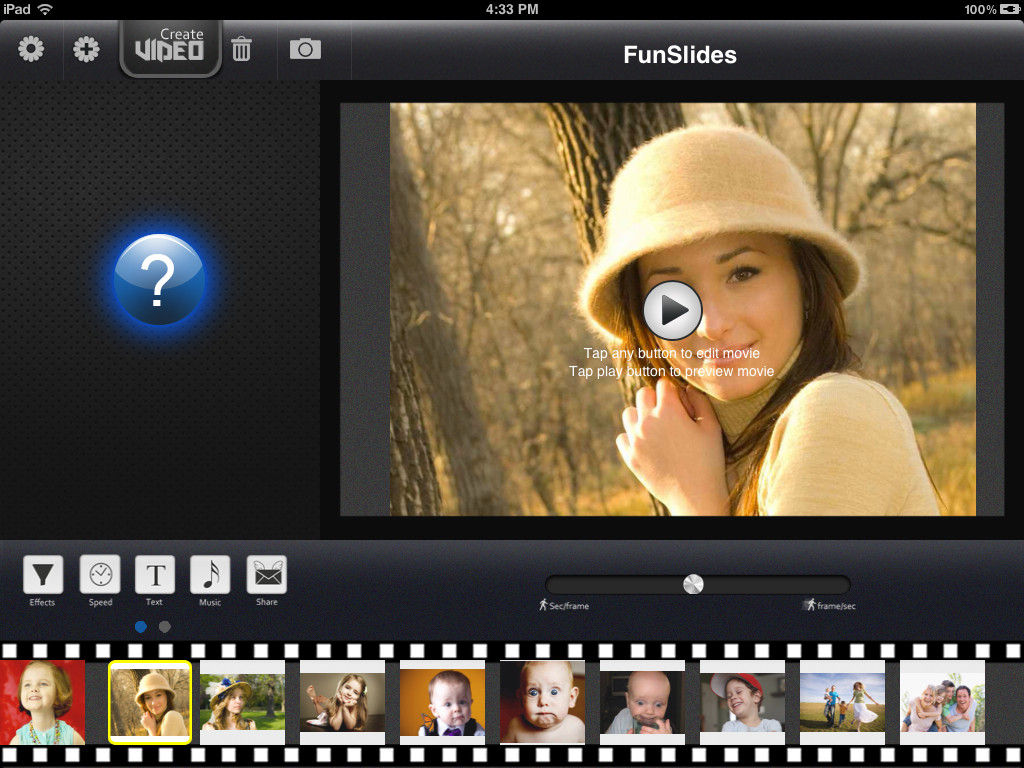Viewport: 1024px width, 768px height.
Task: Select girl on red background thumbnail
Action: [x=42, y=702]
